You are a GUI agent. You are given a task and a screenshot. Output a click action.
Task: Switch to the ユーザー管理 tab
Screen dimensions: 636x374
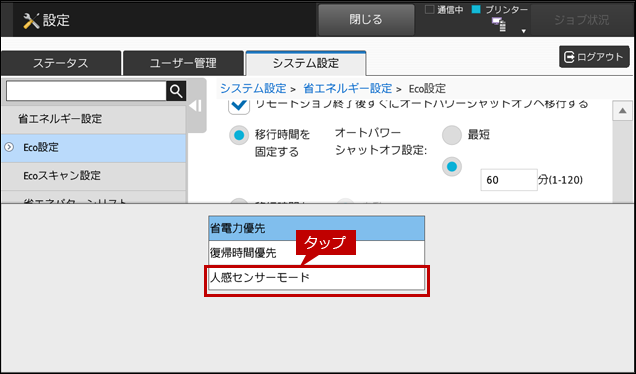pos(183,63)
